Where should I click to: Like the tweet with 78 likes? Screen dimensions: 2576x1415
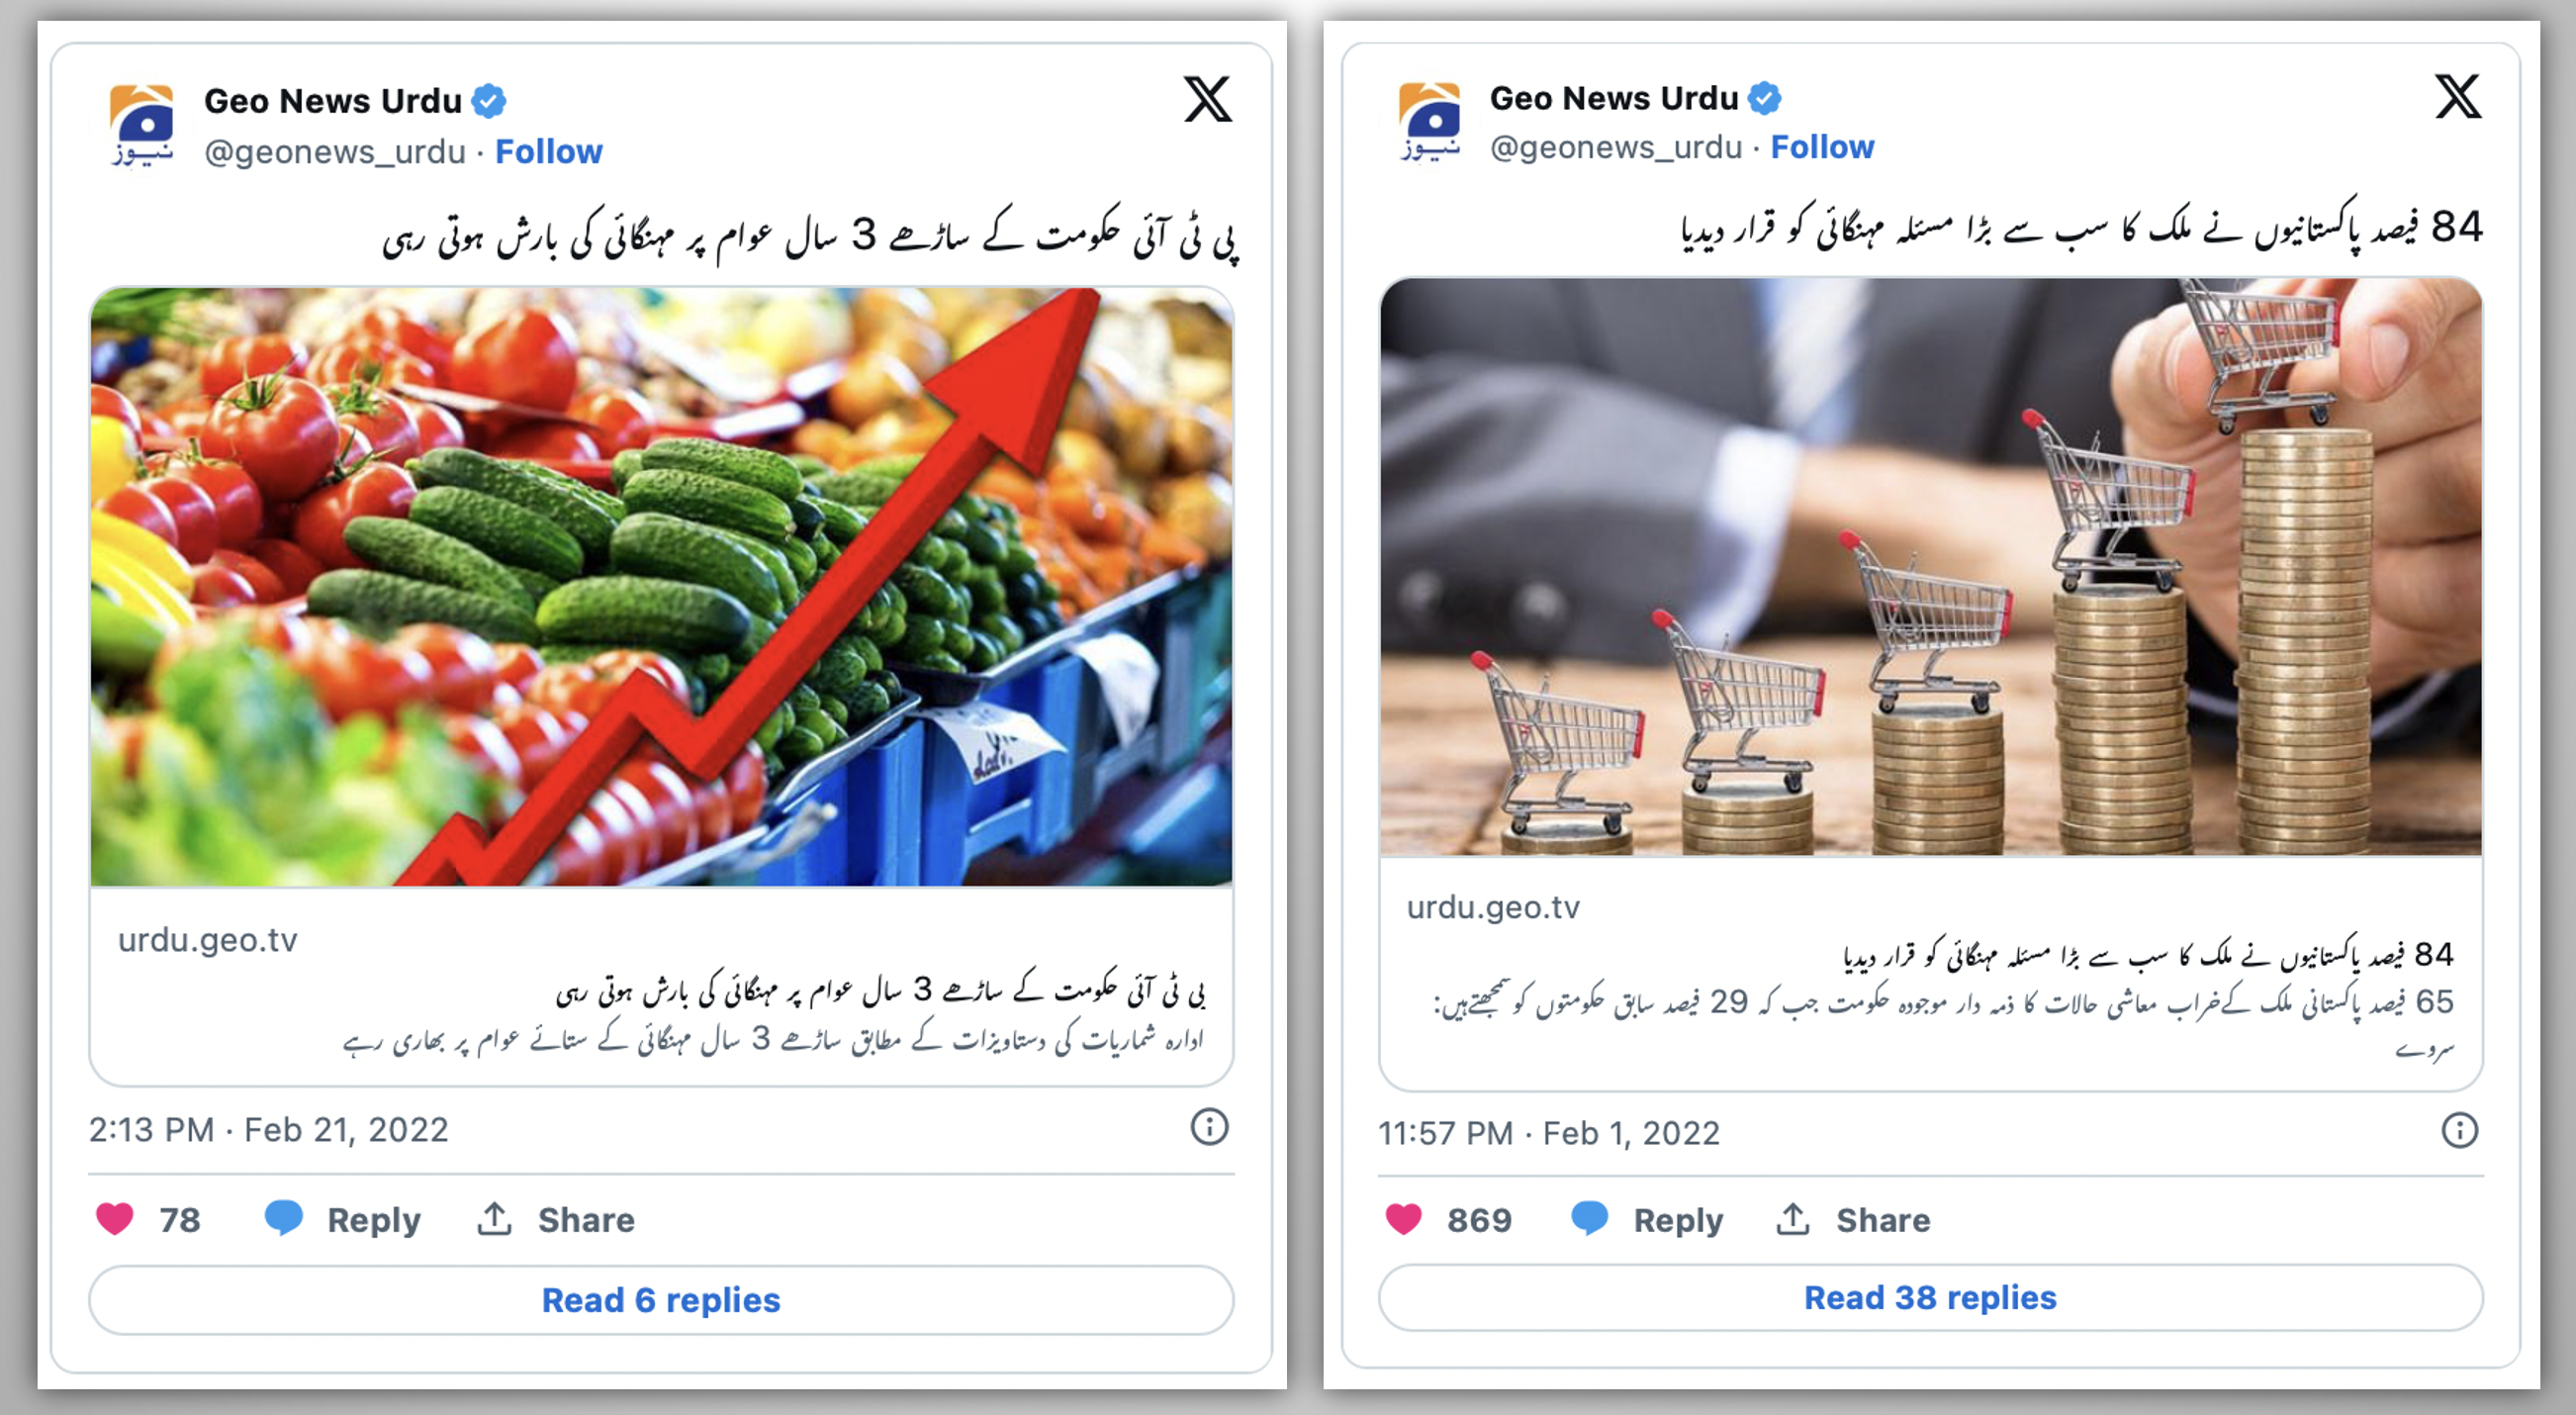point(114,1219)
